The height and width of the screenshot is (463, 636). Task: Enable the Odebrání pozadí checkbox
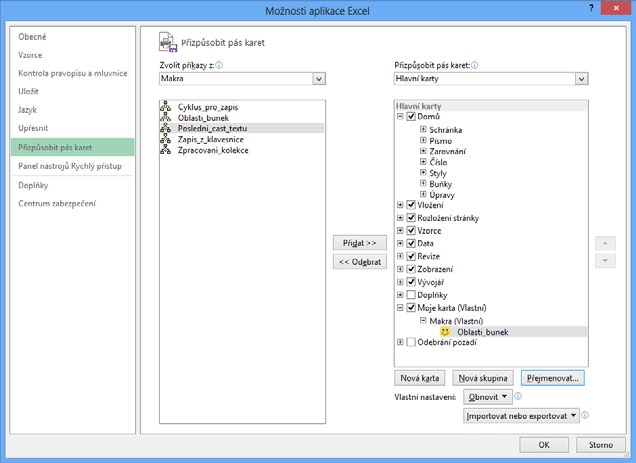coord(411,342)
